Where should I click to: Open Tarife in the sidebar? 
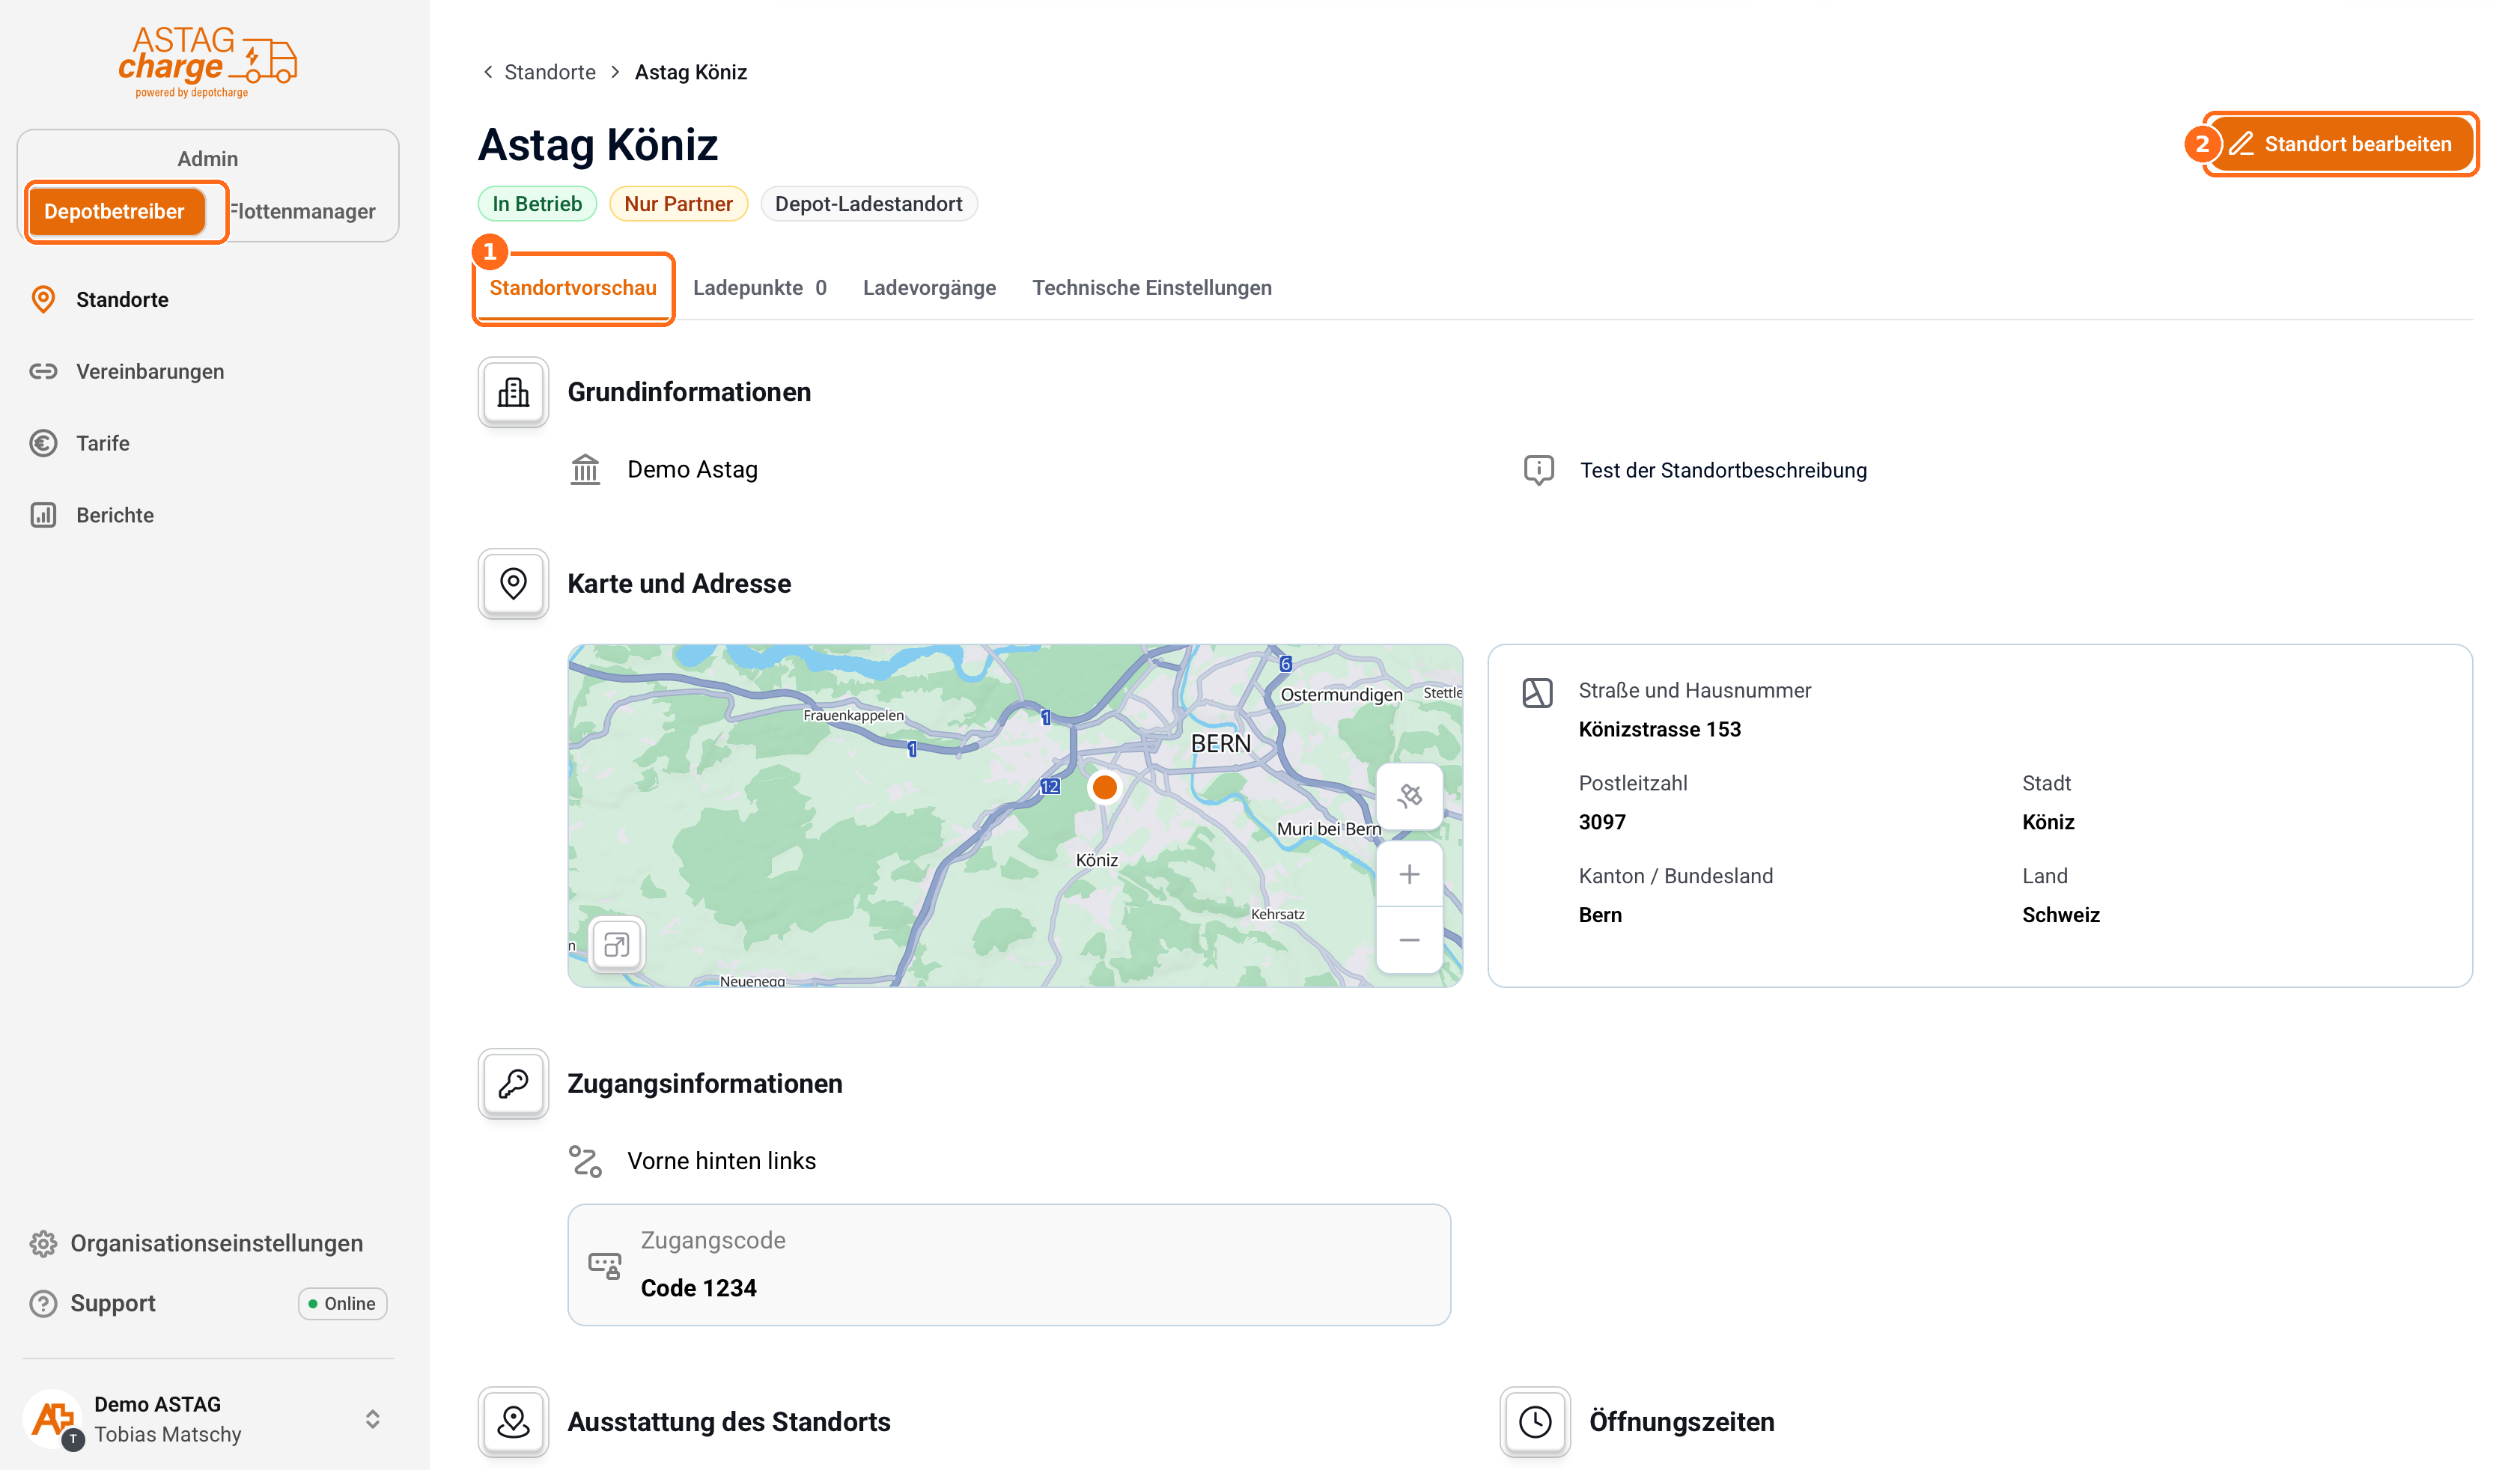[103, 443]
